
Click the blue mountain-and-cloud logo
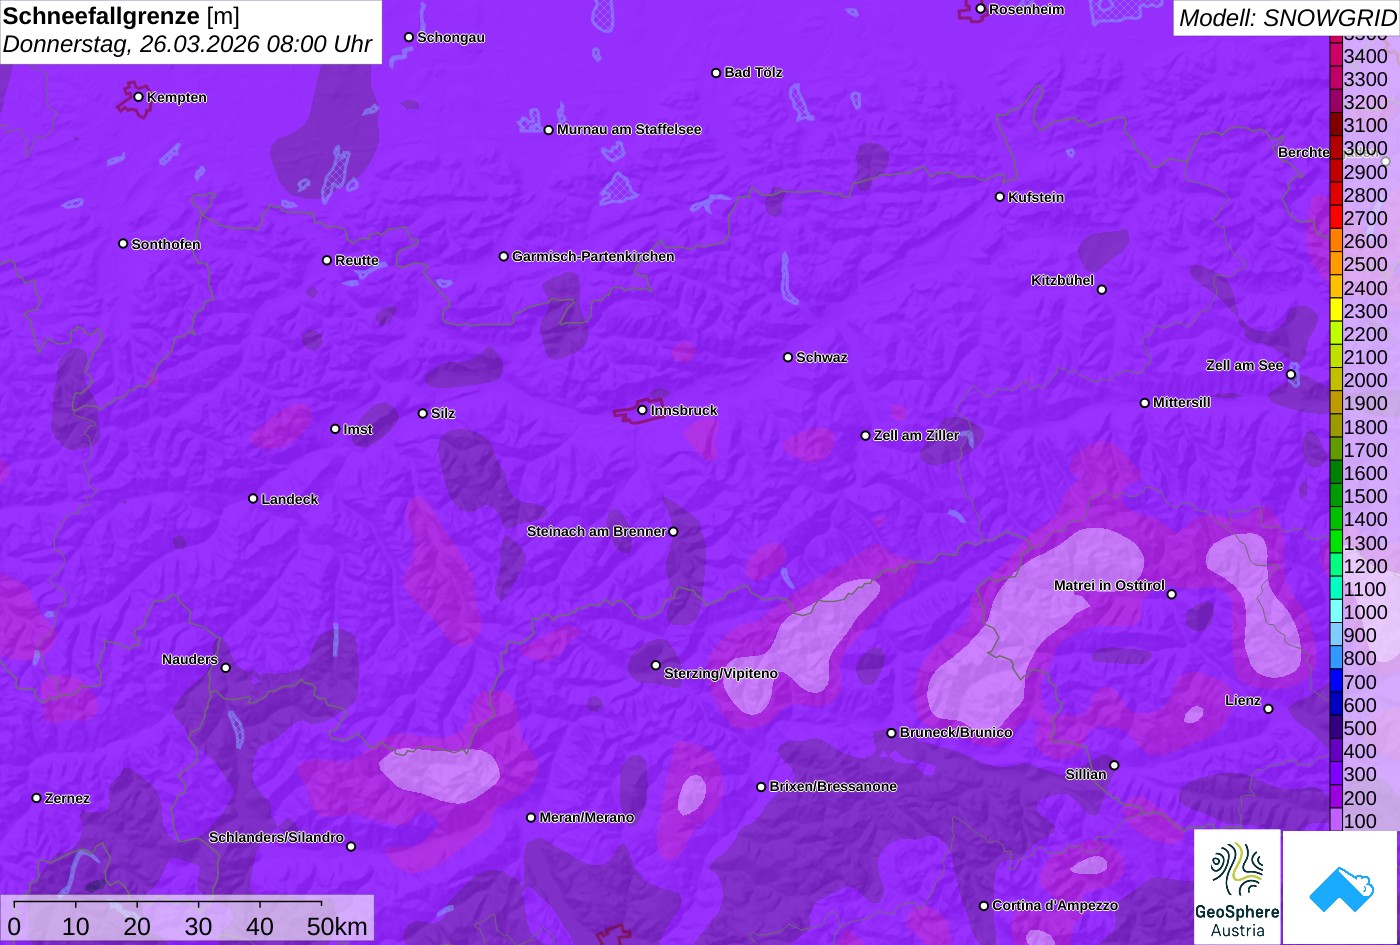[1340, 888]
